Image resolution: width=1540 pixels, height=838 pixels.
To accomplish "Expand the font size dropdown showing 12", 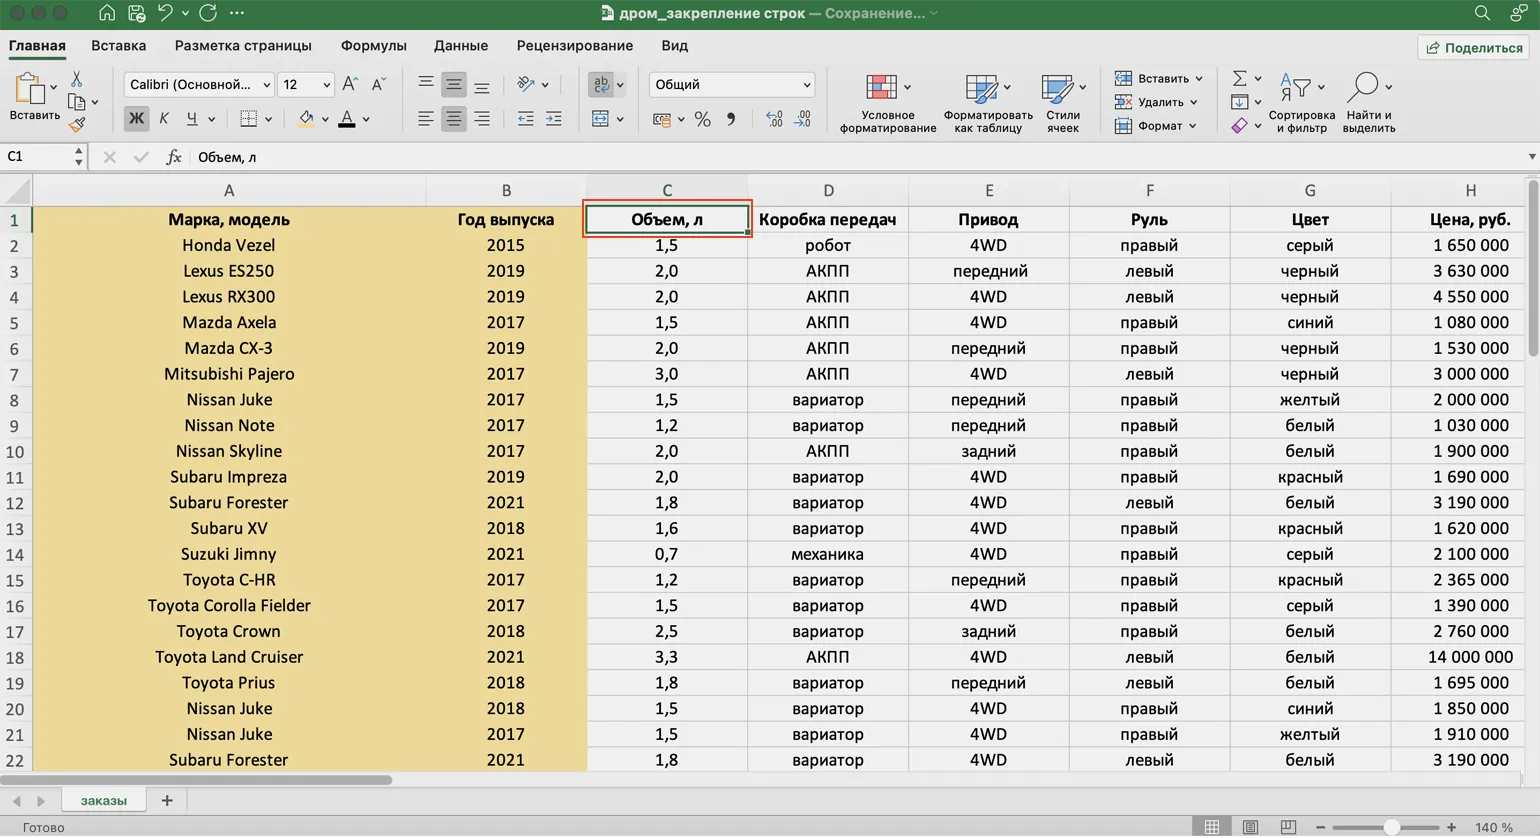I will [326, 85].
